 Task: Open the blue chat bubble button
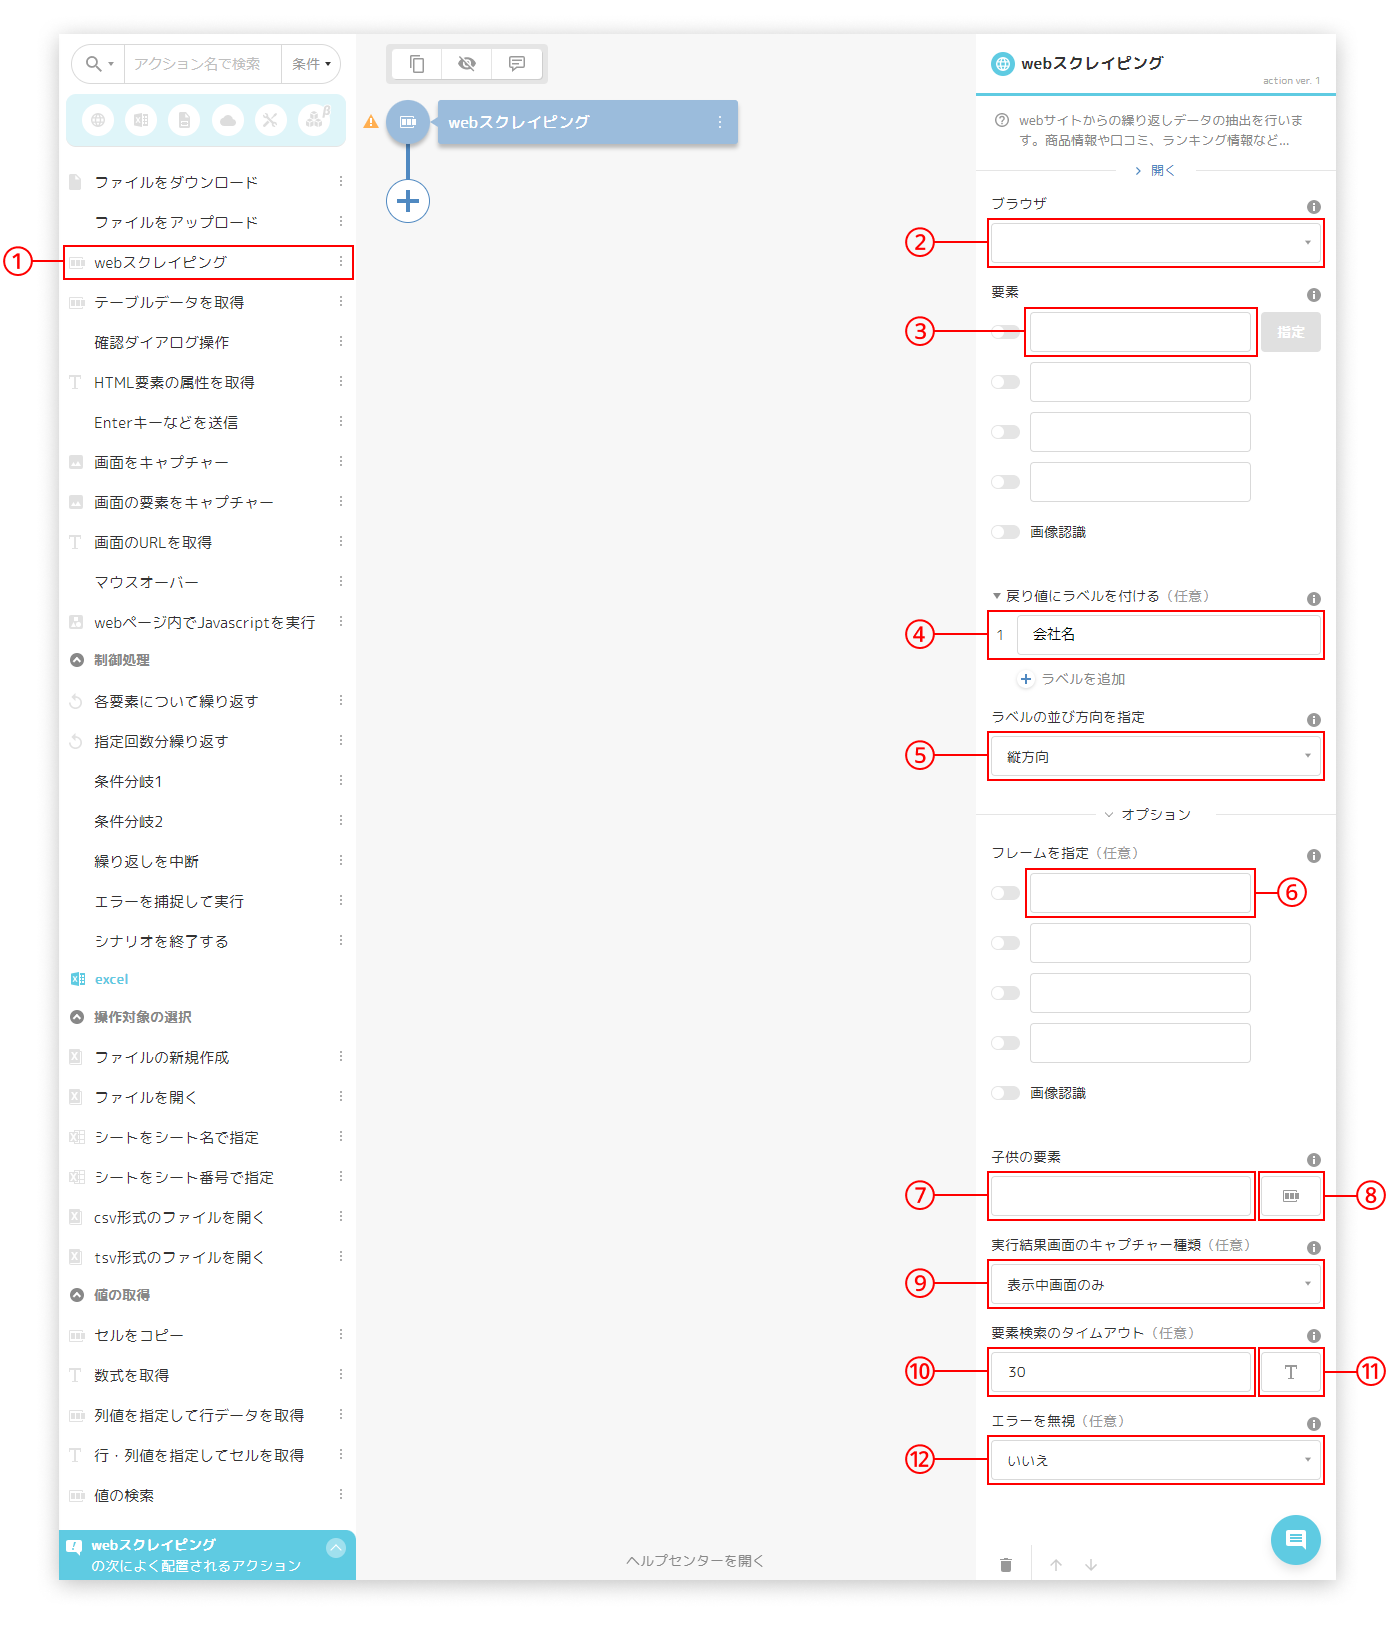(1295, 1540)
